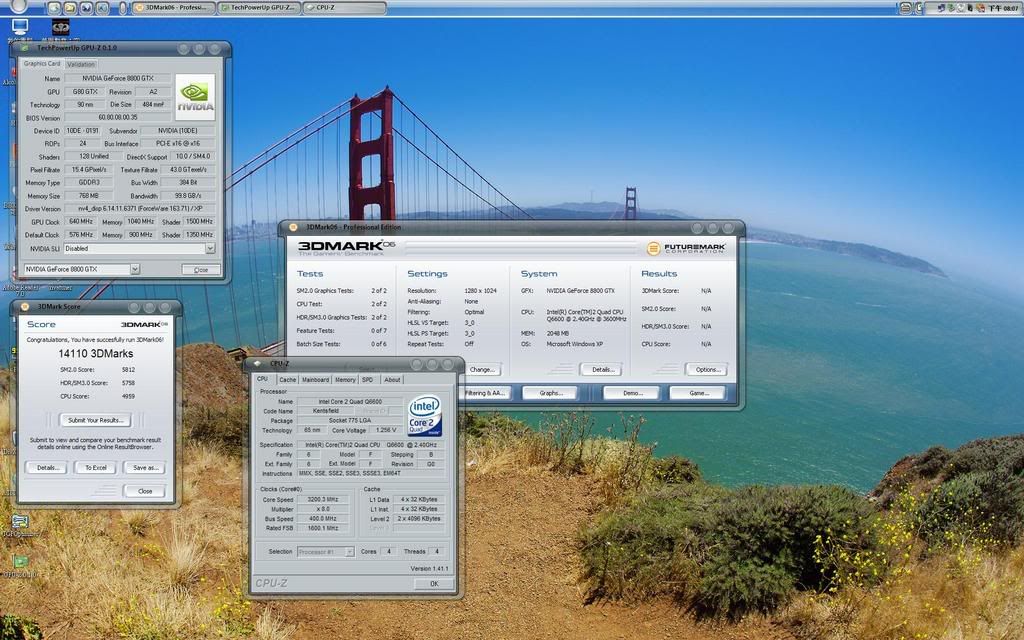Click OK in the CPU-Z window
1024x640 pixels.
pyautogui.click(x=434, y=584)
